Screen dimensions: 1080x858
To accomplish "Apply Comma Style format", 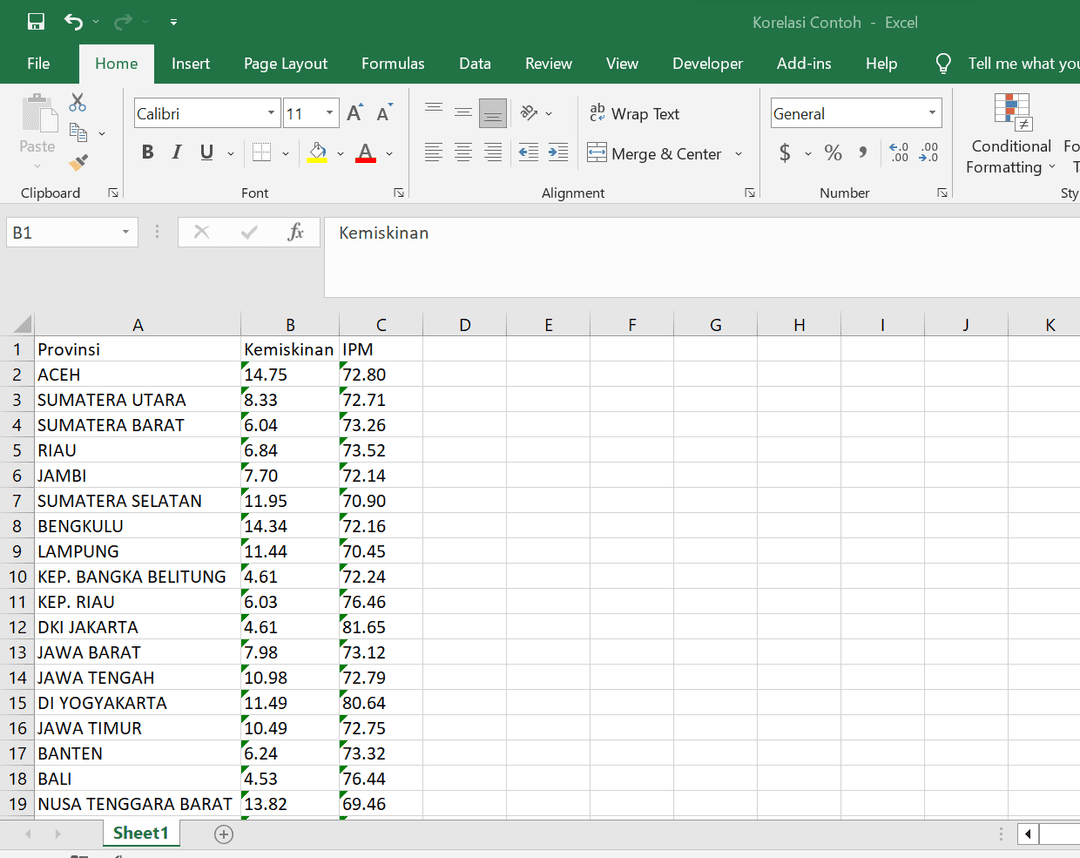I will coord(863,152).
